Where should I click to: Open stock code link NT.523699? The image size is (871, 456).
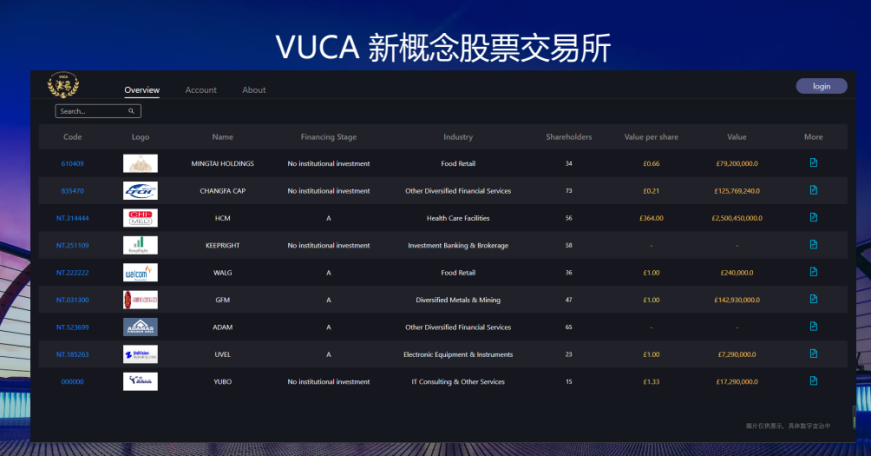(72, 327)
